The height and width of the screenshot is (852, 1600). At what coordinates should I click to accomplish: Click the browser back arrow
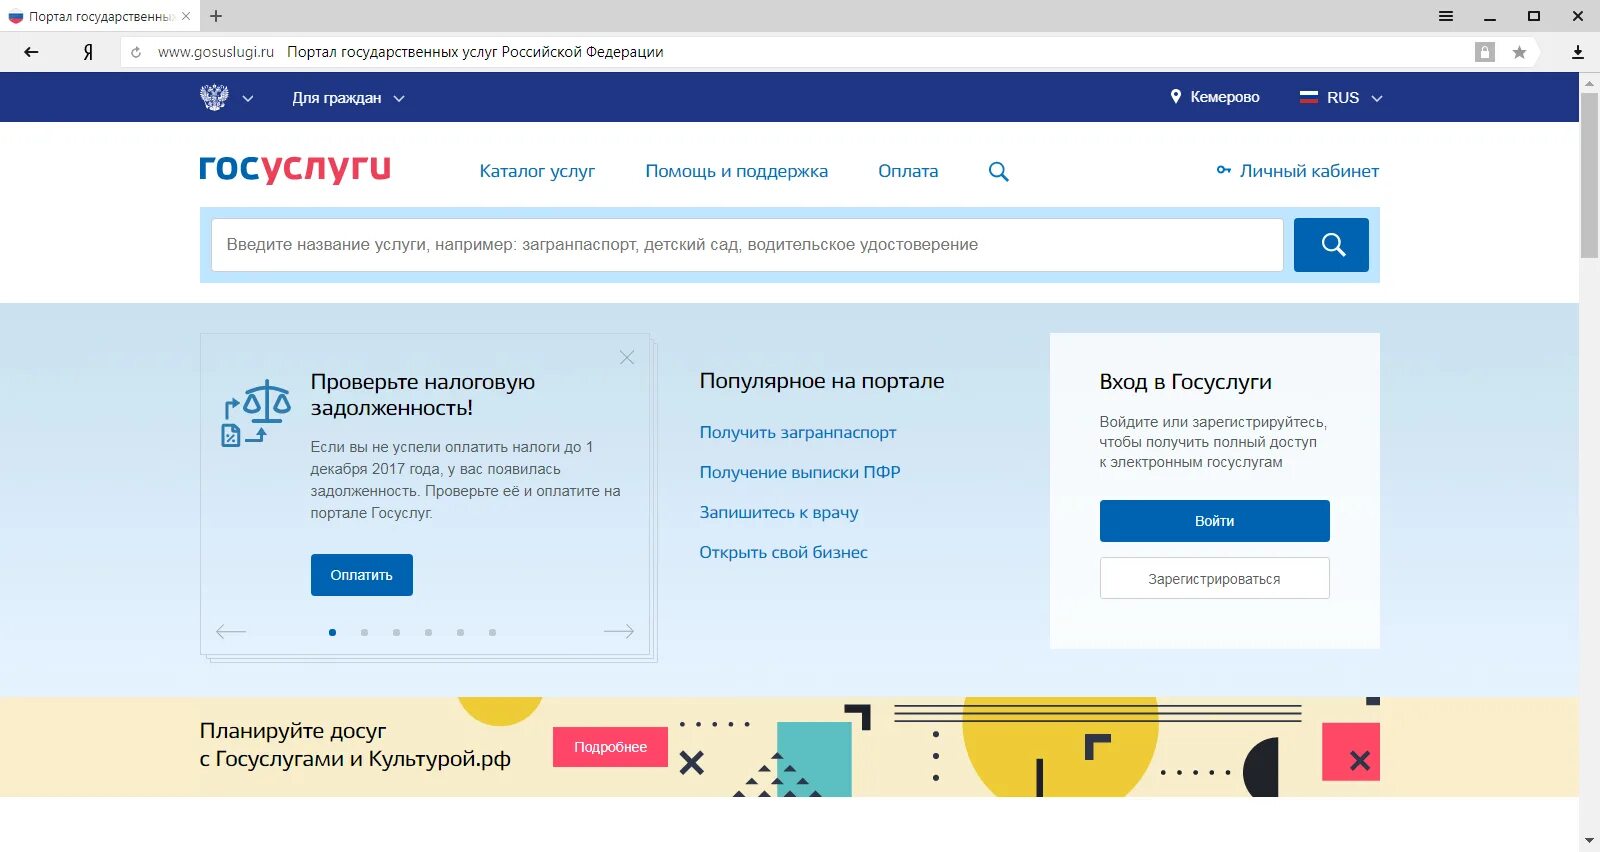click(x=31, y=52)
